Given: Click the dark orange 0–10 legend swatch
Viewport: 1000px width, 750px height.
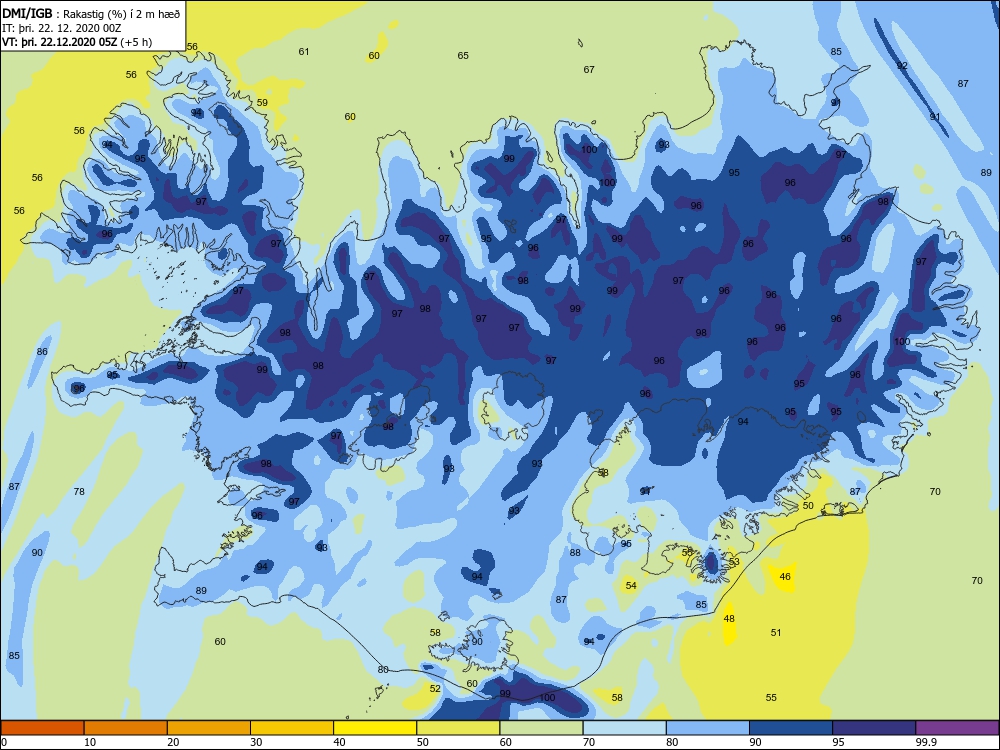Looking at the screenshot, I should (x=42, y=728).
